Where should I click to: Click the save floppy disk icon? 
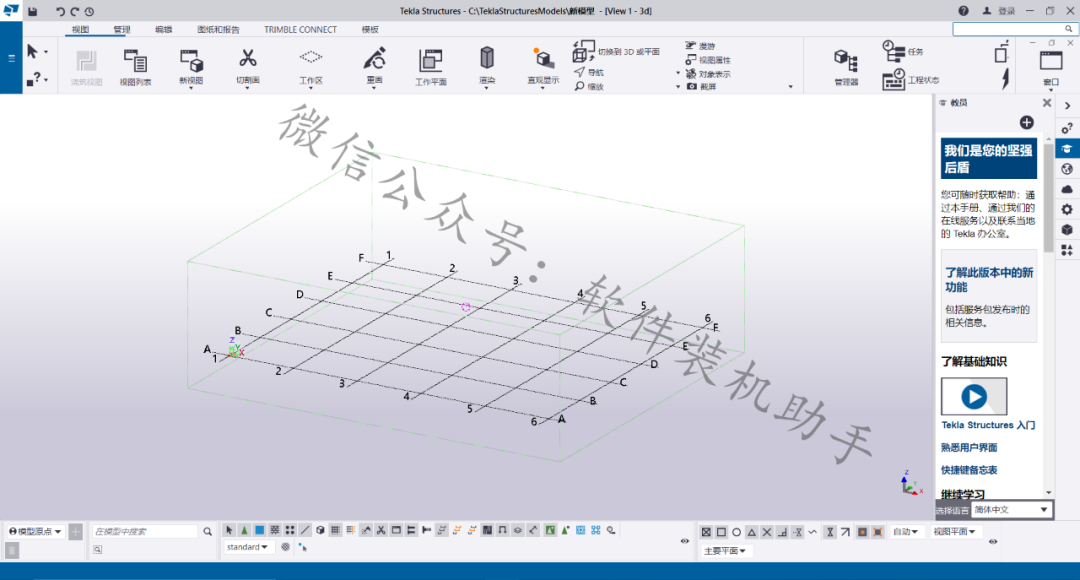pos(32,11)
